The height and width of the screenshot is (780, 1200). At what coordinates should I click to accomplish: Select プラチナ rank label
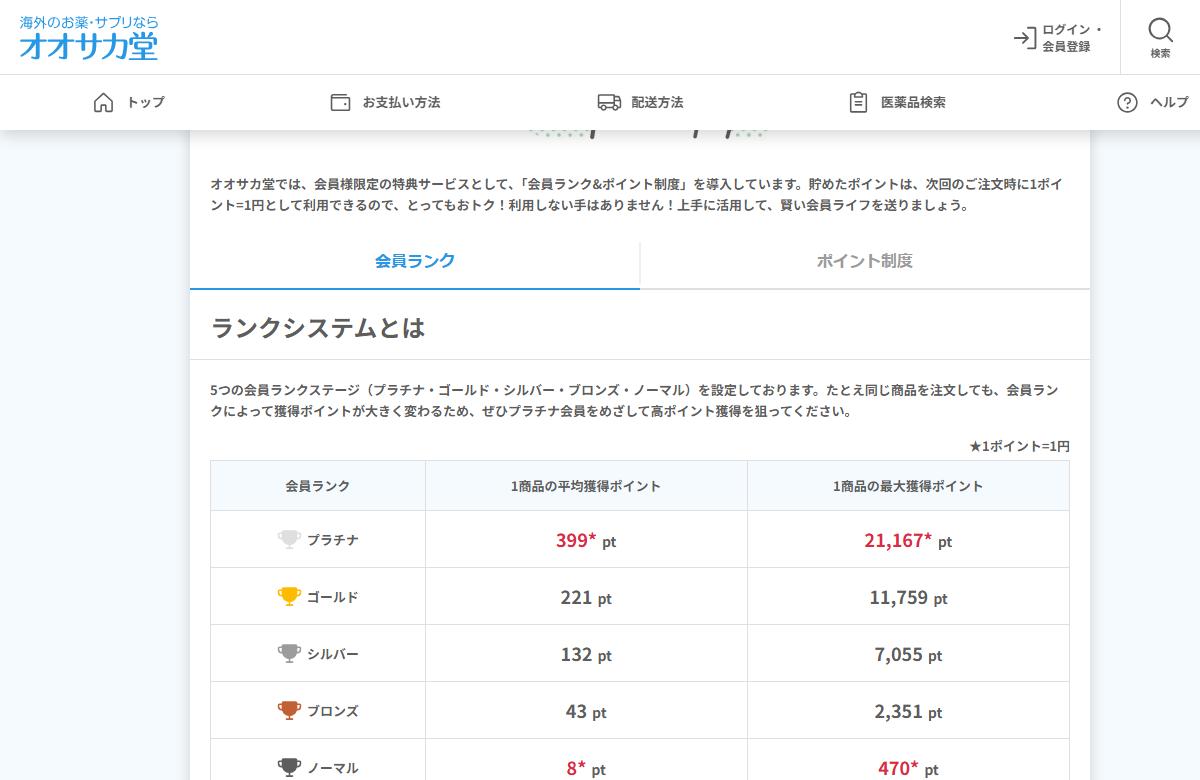point(333,540)
